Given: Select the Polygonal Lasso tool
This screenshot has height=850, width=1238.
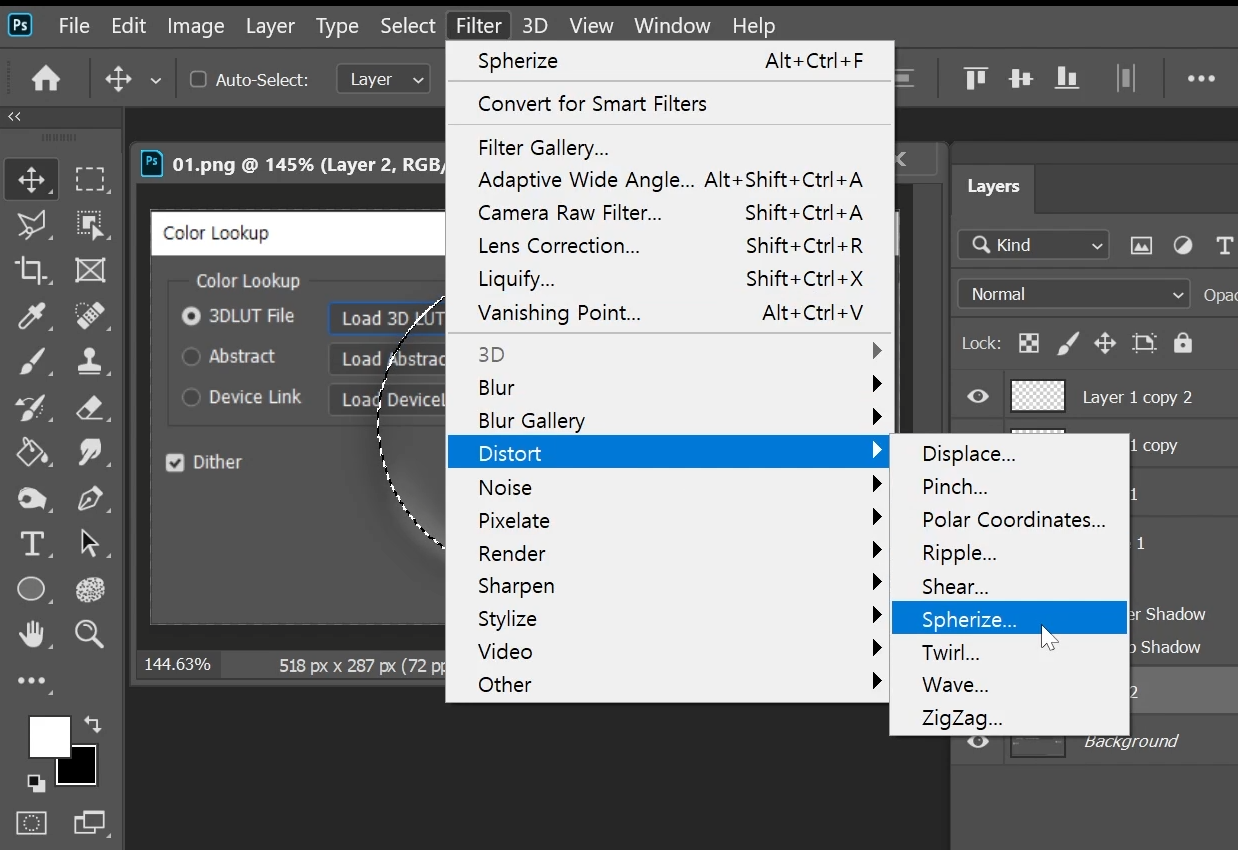Looking at the screenshot, I should [31, 225].
